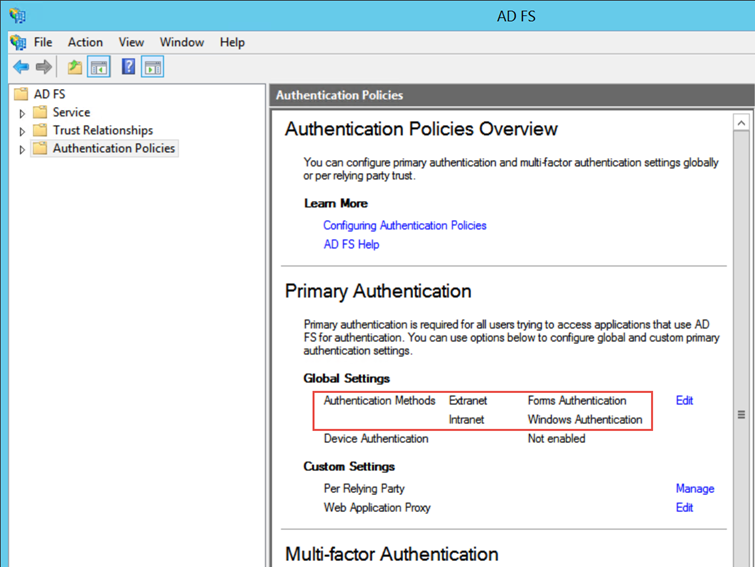Click the AD FS icon beside File menu
This screenshot has height=567, width=755.
[x=18, y=42]
